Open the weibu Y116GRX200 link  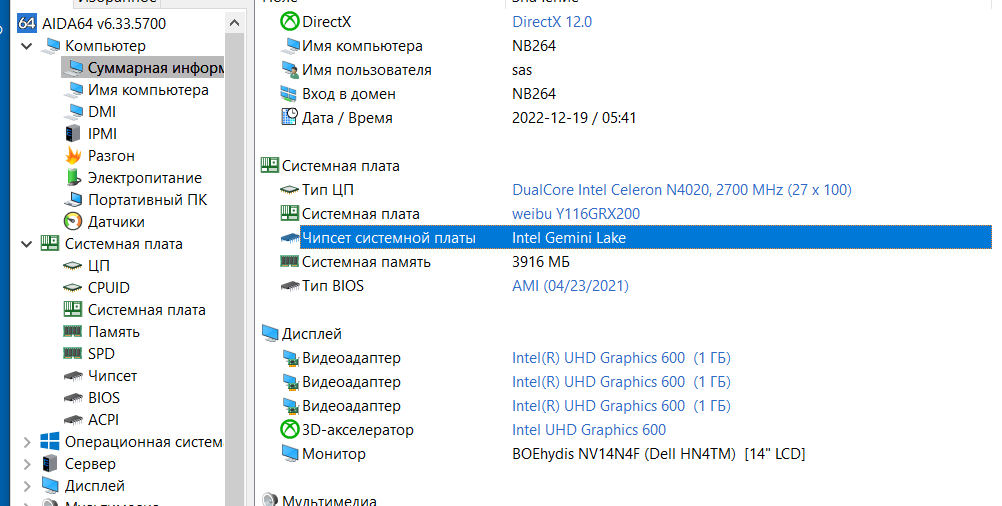click(x=576, y=214)
